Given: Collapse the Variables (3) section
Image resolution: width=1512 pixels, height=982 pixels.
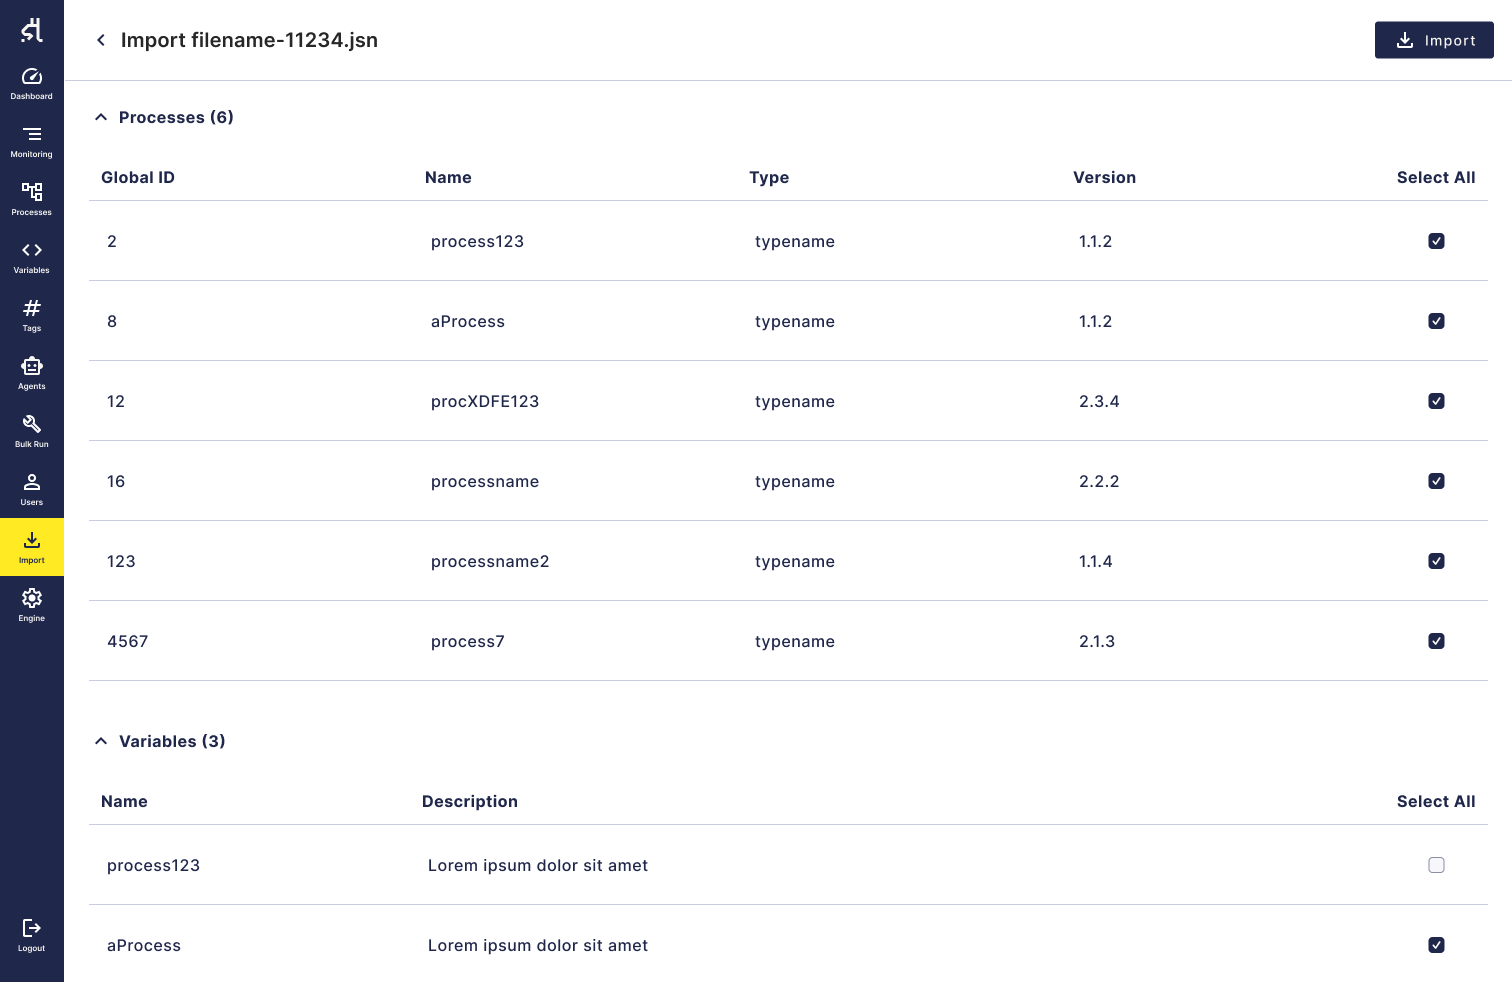Looking at the screenshot, I should coord(101,741).
